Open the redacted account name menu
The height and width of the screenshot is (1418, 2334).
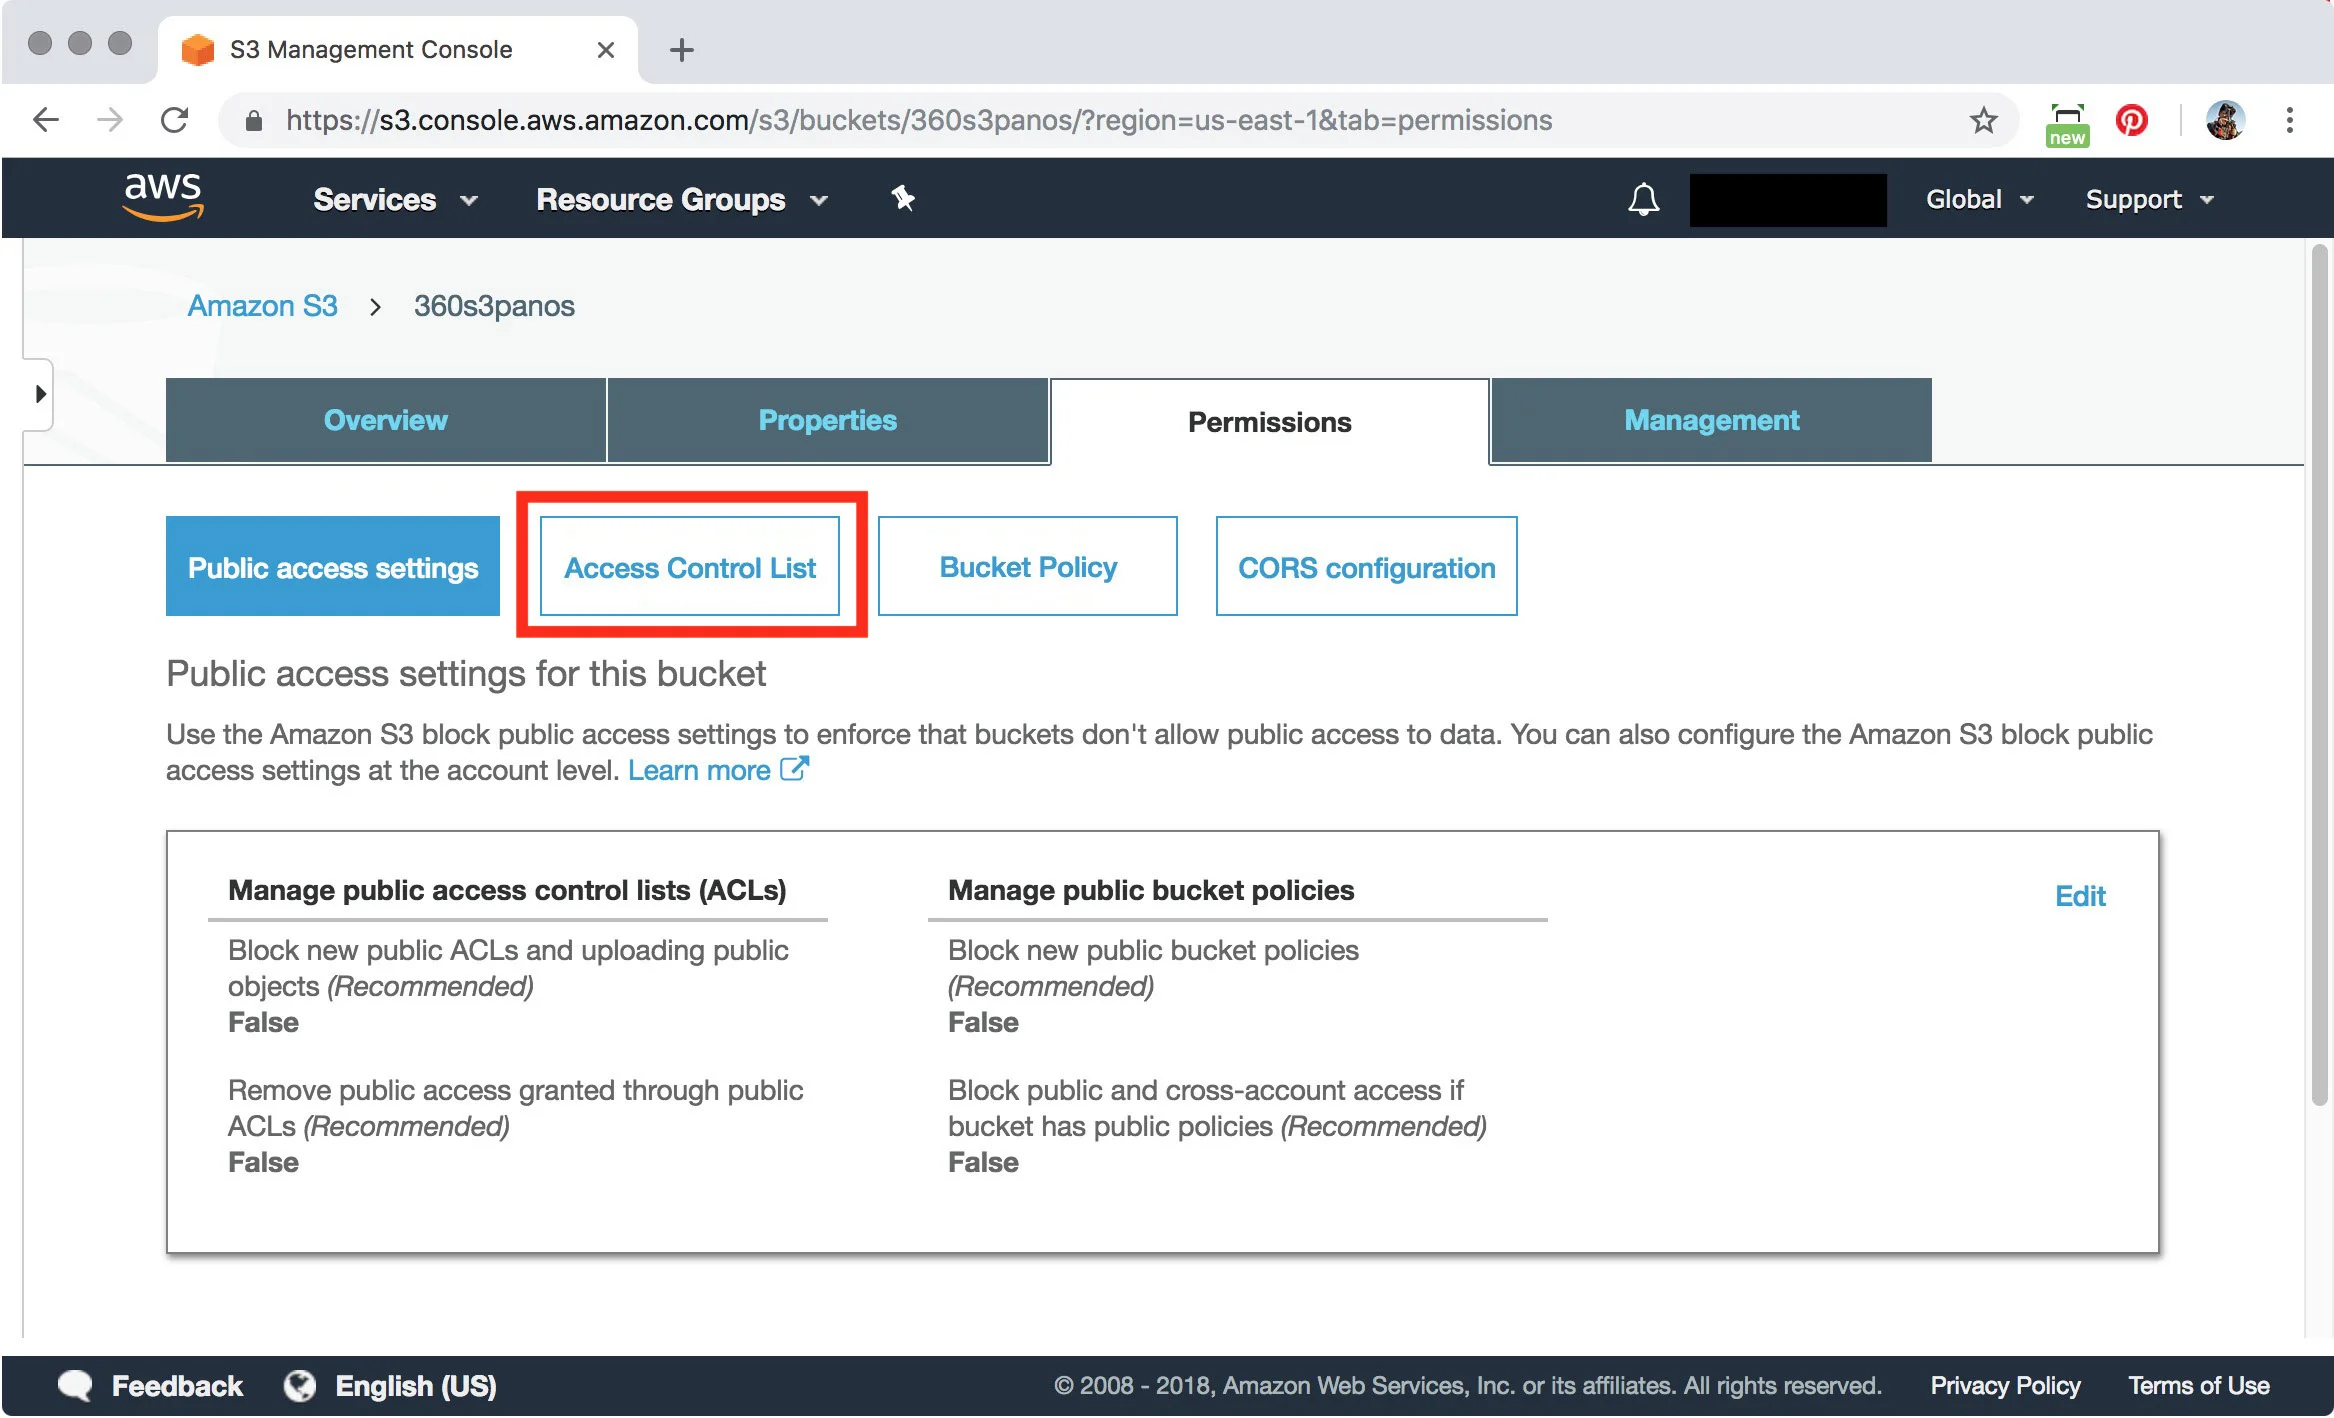coord(1787,200)
